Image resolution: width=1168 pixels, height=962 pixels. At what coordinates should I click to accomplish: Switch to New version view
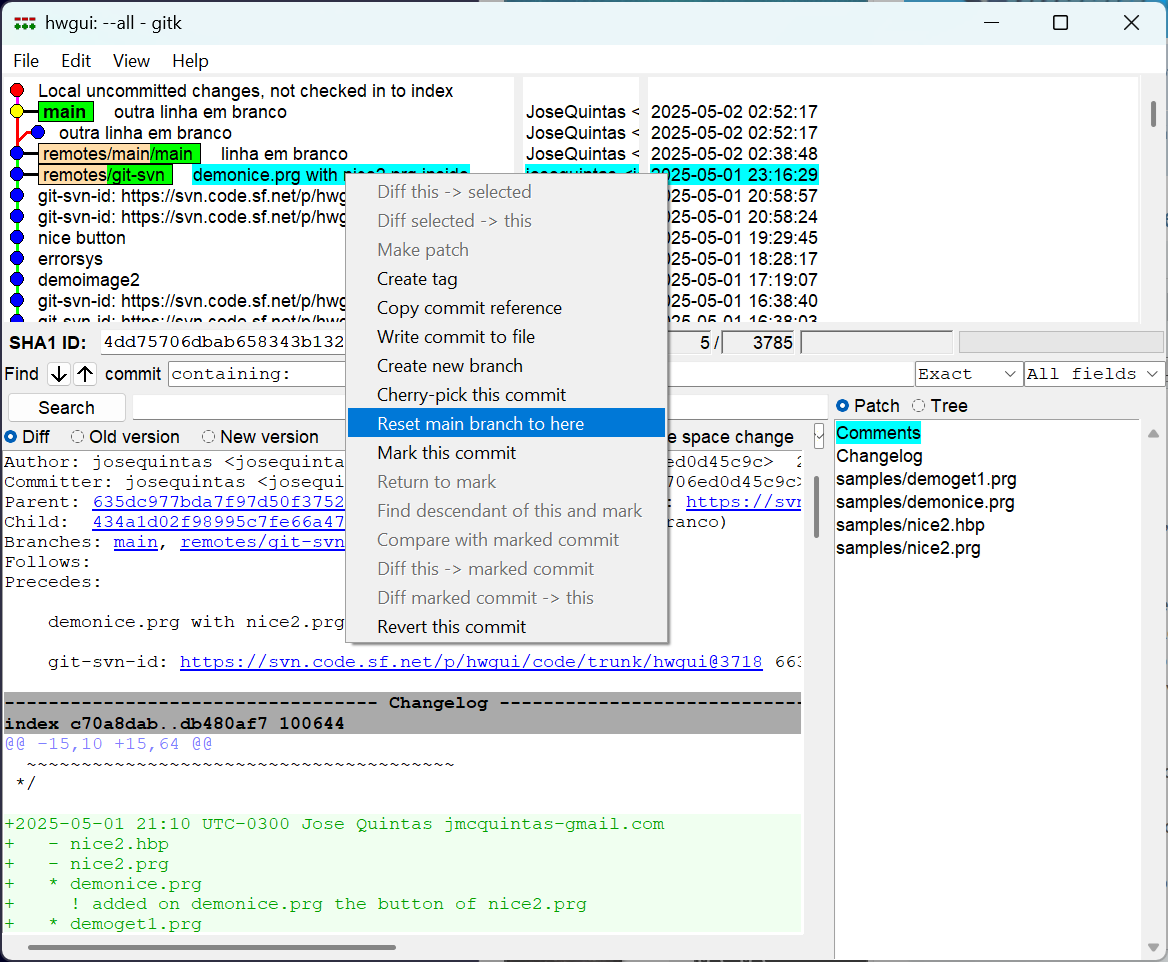point(209,437)
